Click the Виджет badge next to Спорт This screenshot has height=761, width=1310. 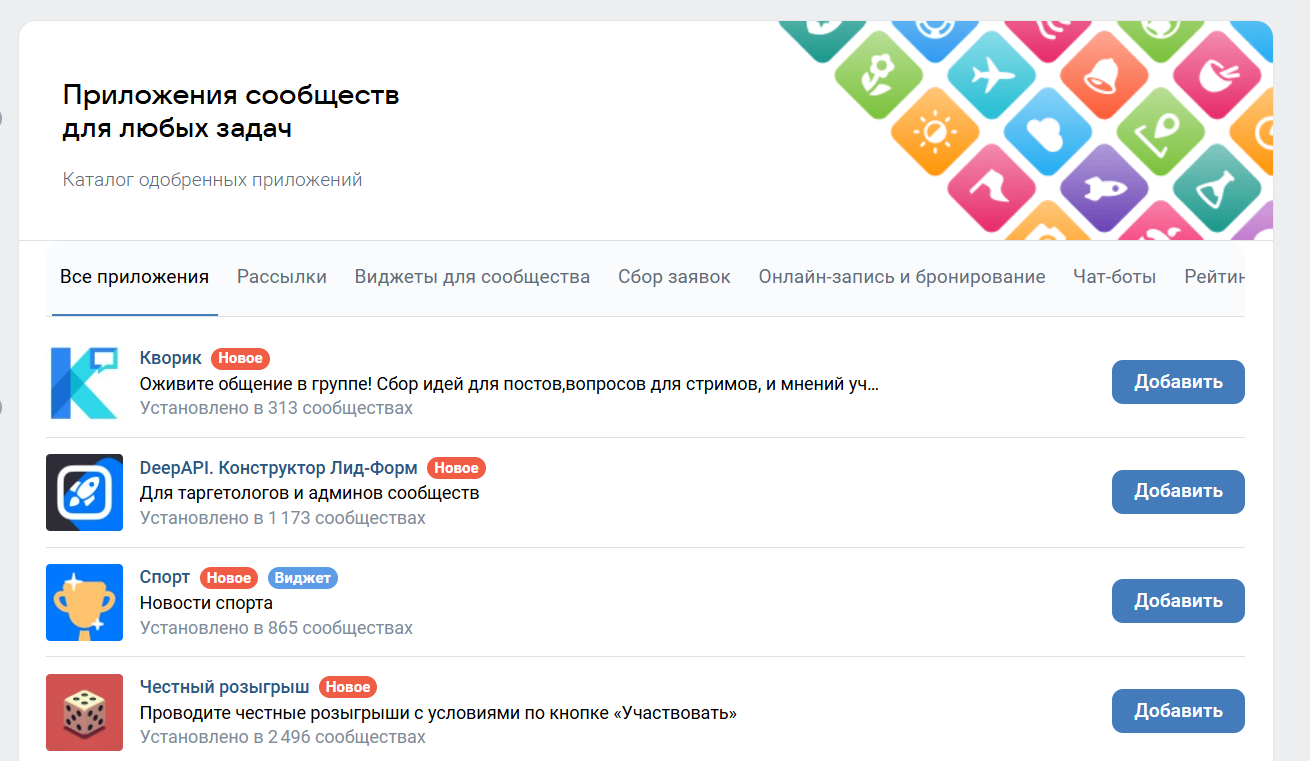(302, 578)
